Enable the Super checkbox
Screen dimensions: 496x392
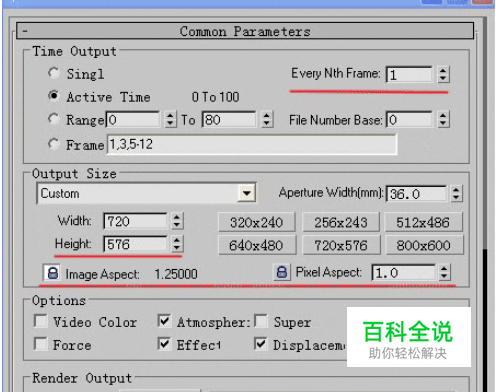(261, 321)
